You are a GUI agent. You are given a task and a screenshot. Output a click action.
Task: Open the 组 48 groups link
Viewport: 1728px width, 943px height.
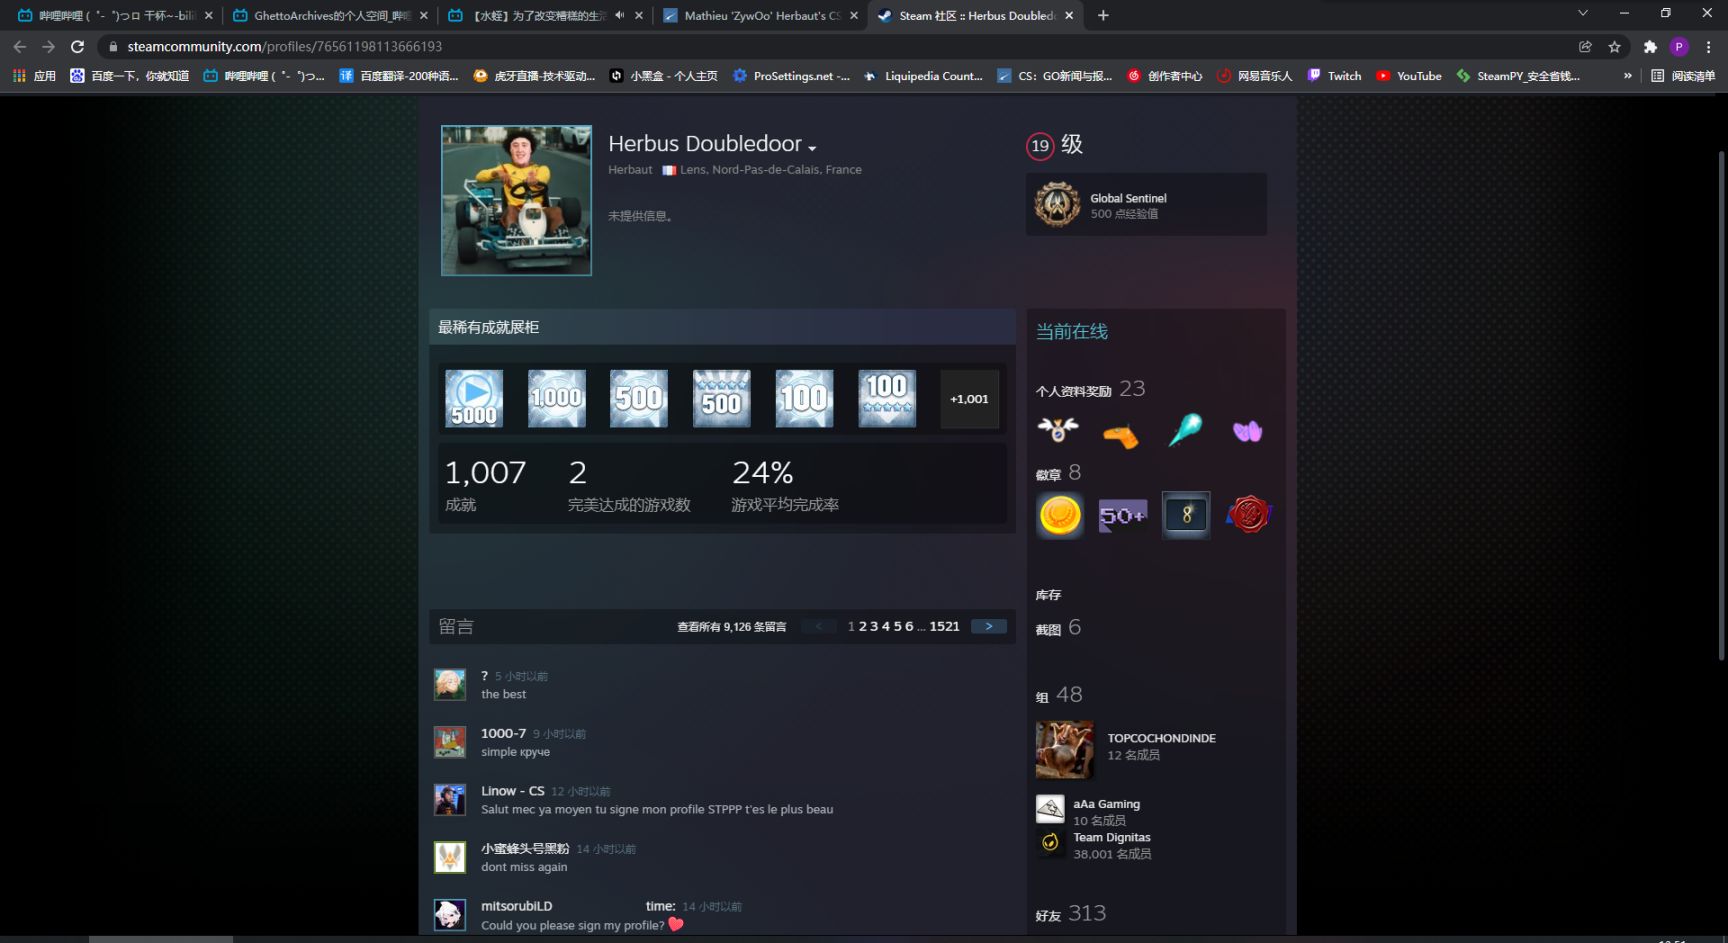click(x=1059, y=695)
